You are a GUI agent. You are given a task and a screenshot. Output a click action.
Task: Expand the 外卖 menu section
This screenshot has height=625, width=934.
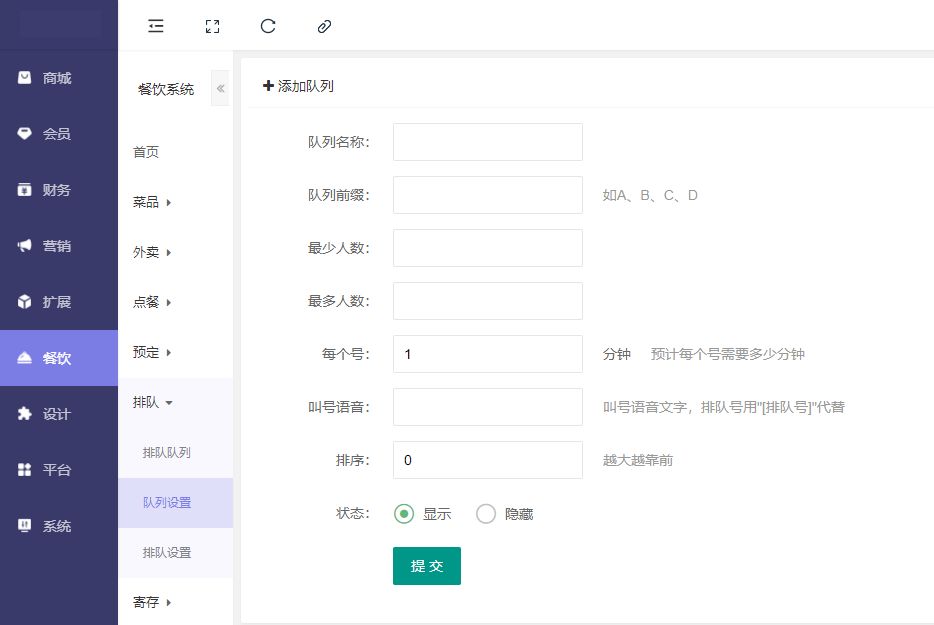click(x=152, y=252)
